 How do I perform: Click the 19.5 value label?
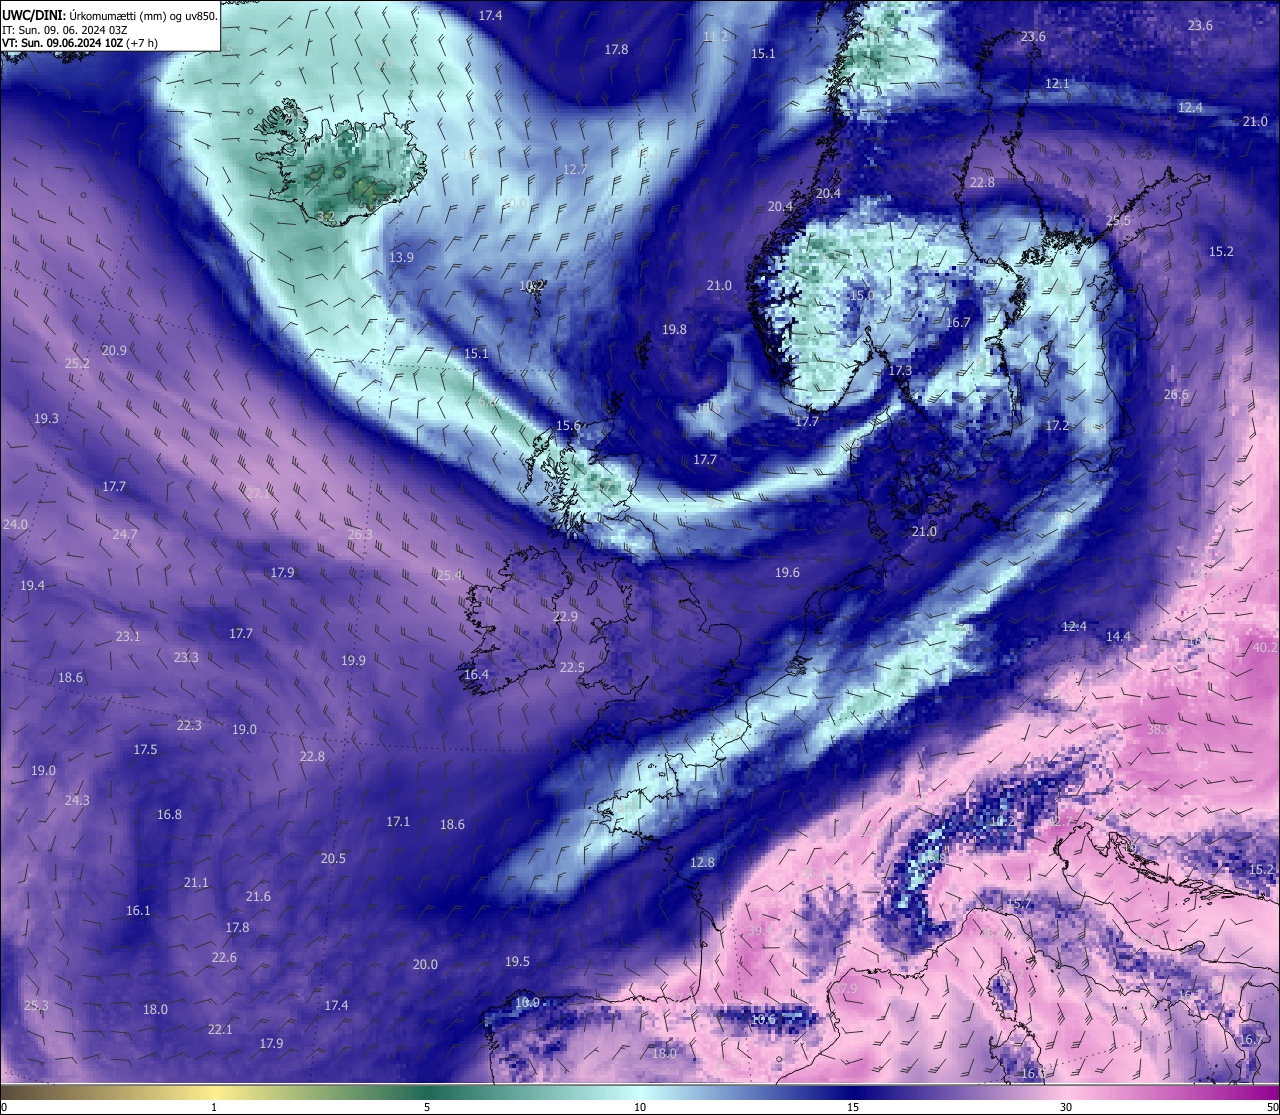point(517,962)
